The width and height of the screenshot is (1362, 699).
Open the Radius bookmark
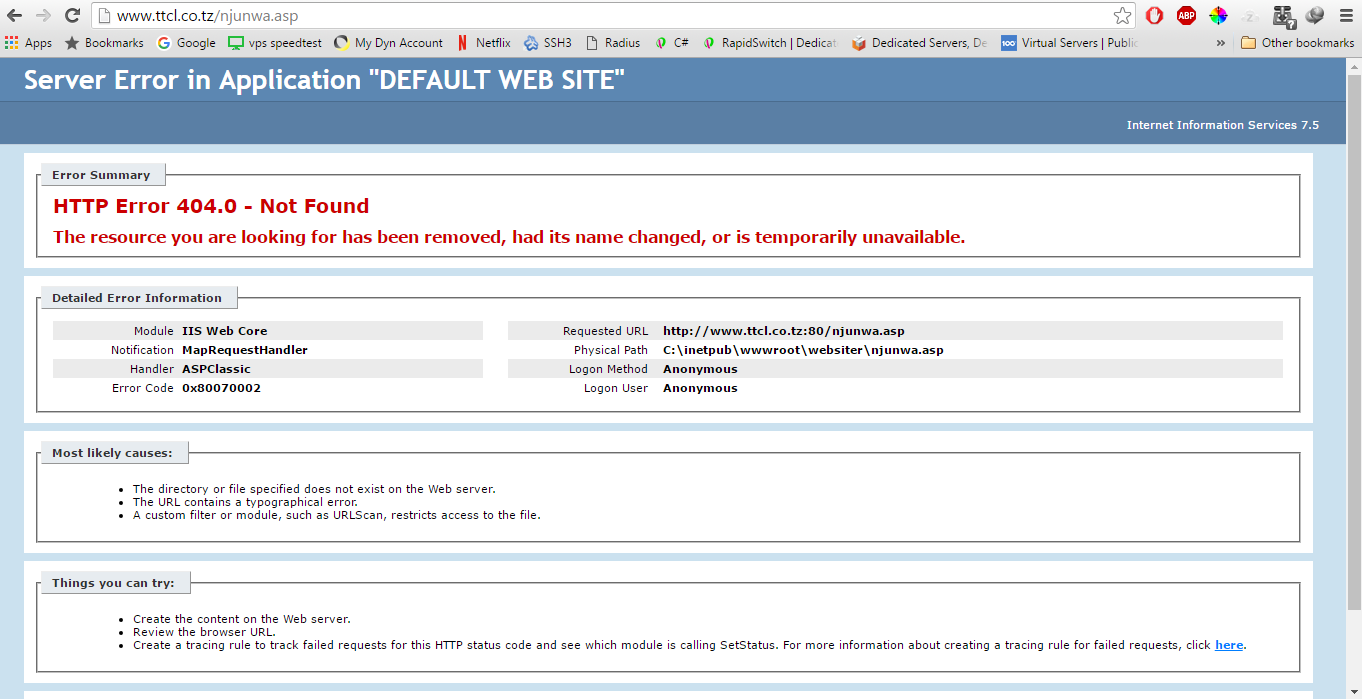[x=613, y=43]
